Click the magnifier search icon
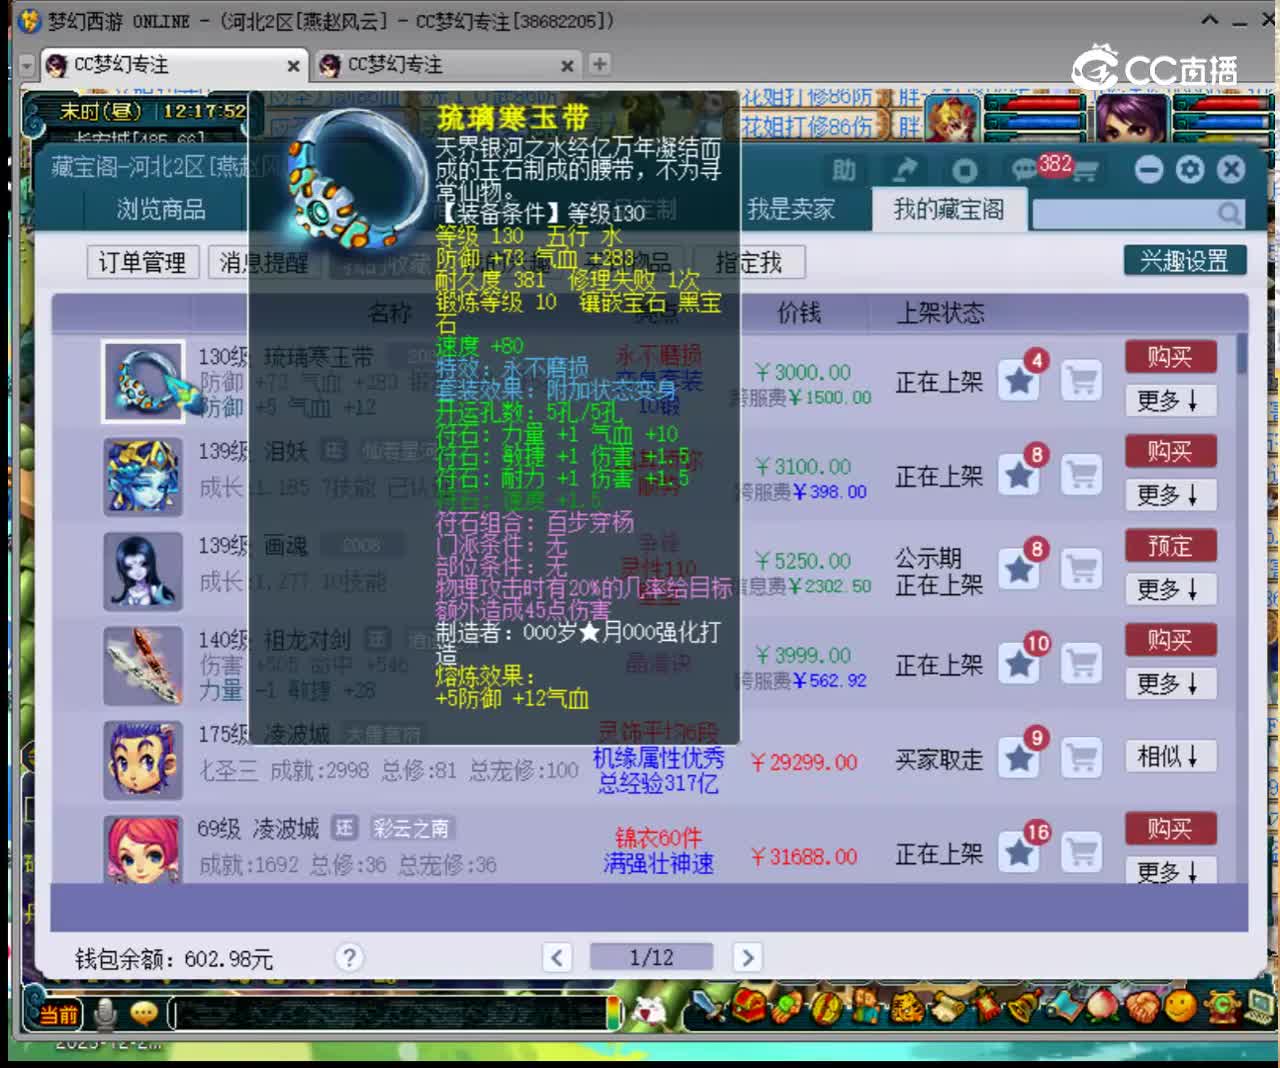 [1229, 213]
